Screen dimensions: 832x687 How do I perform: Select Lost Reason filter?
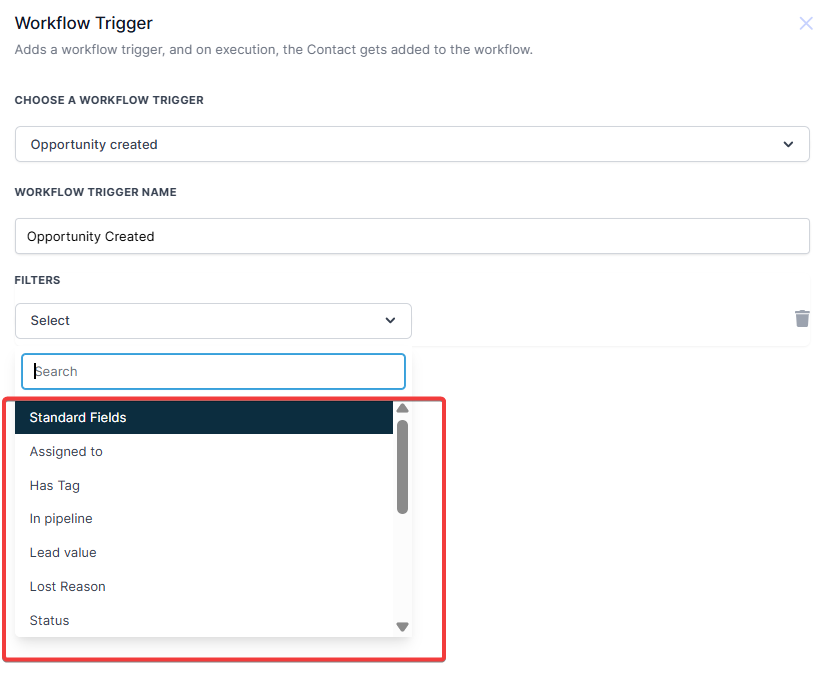click(204, 587)
